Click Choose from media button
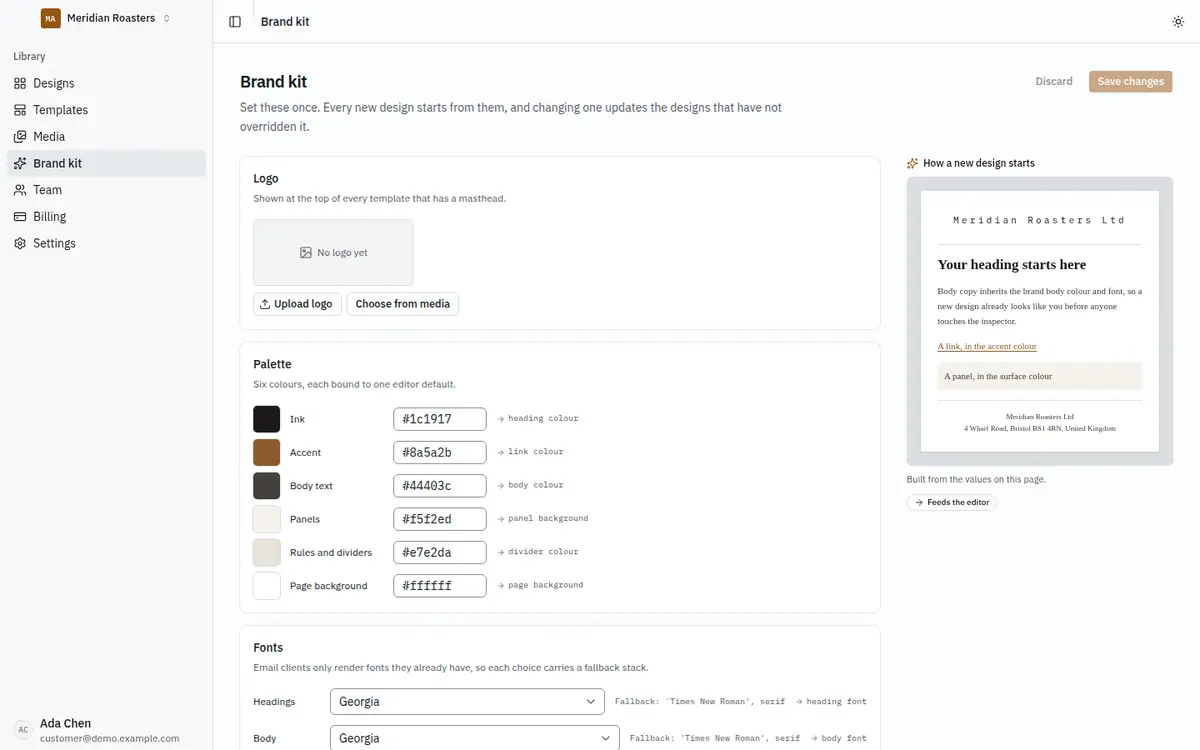 pos(402,304)
